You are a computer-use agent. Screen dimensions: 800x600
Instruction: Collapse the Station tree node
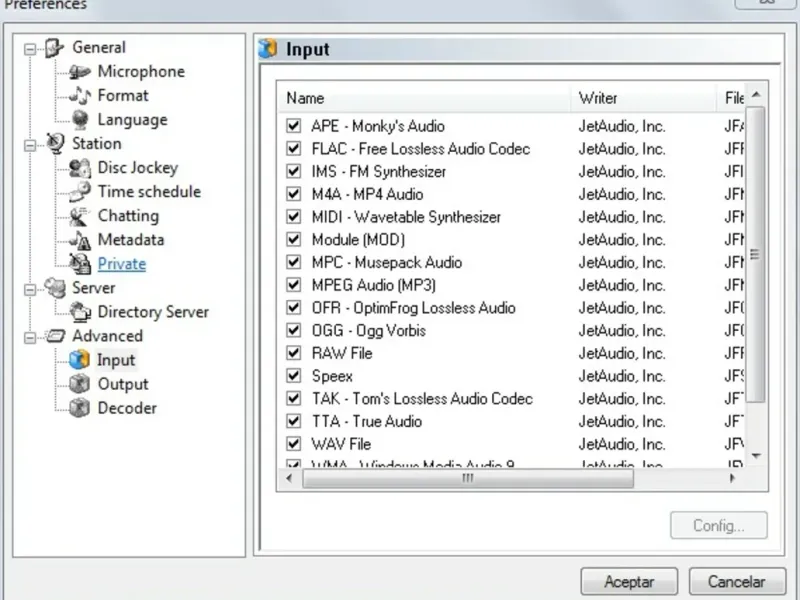point(30,145)
